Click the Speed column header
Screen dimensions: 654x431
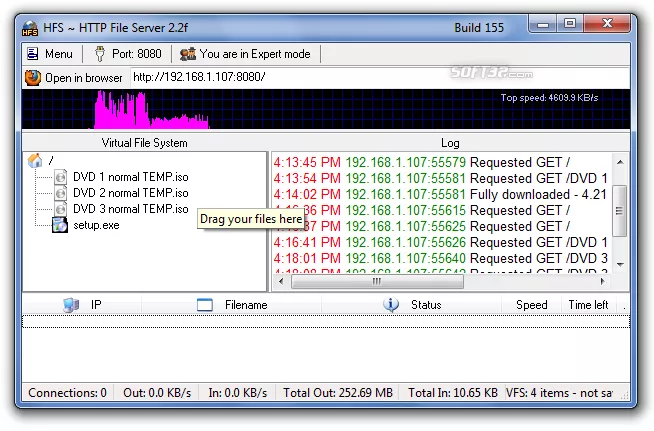[x=531, y=305]
